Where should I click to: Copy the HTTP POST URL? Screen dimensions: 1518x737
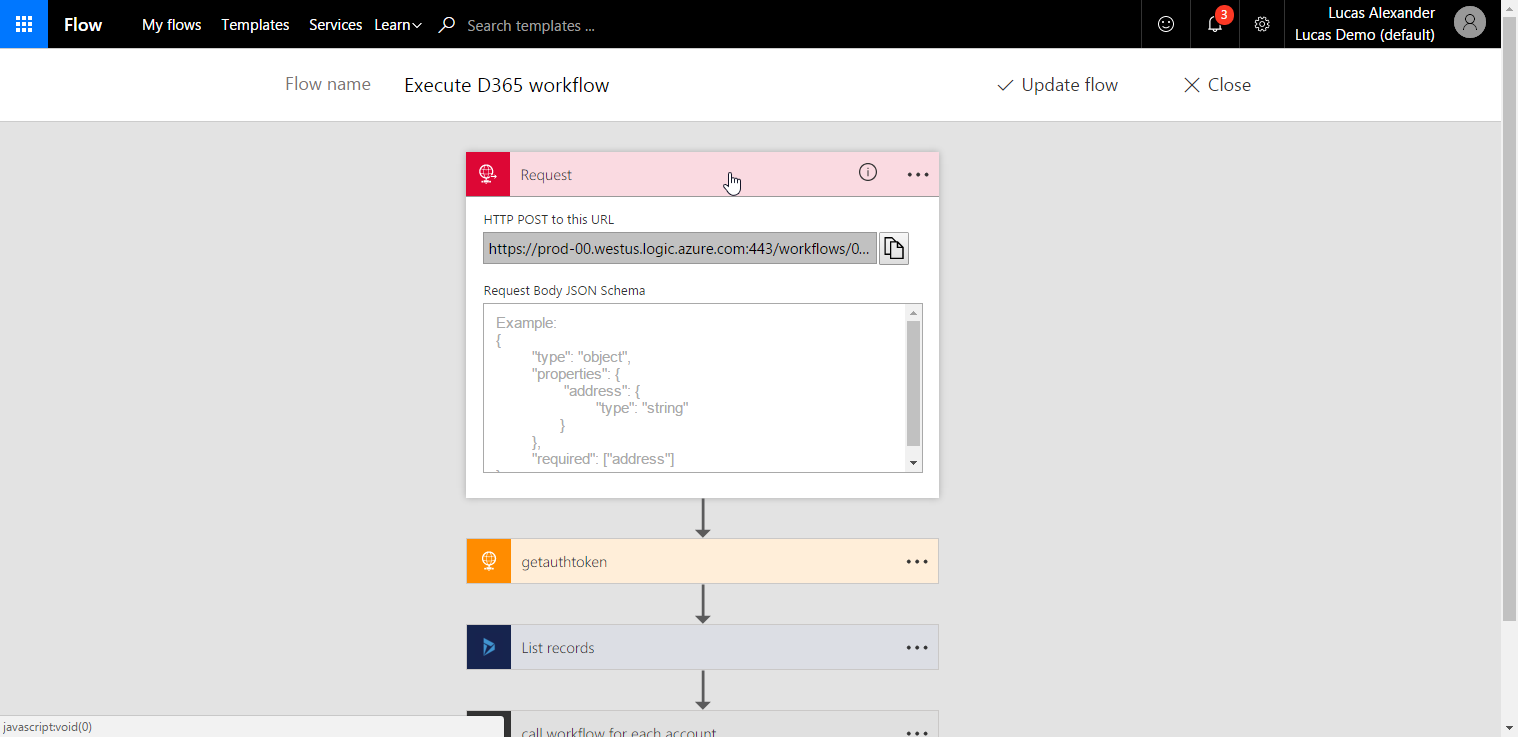pos(894,248)
